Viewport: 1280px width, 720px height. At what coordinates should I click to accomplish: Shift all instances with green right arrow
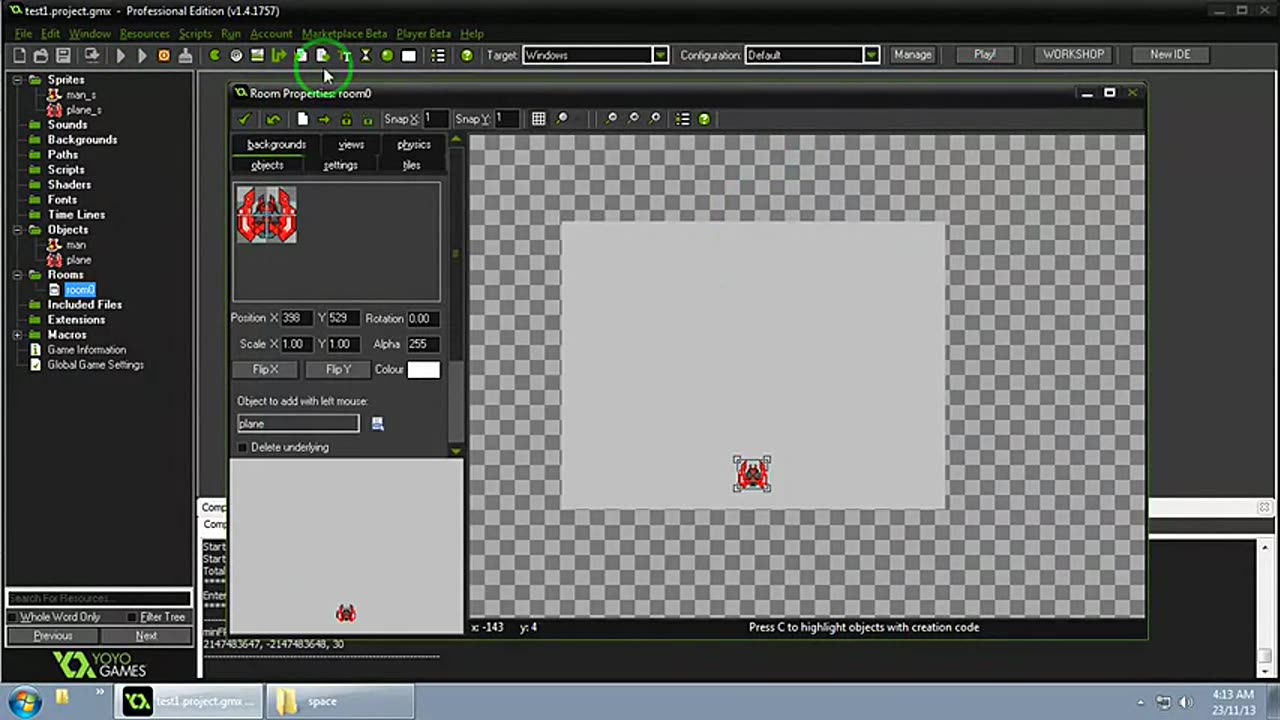[324, 119]
